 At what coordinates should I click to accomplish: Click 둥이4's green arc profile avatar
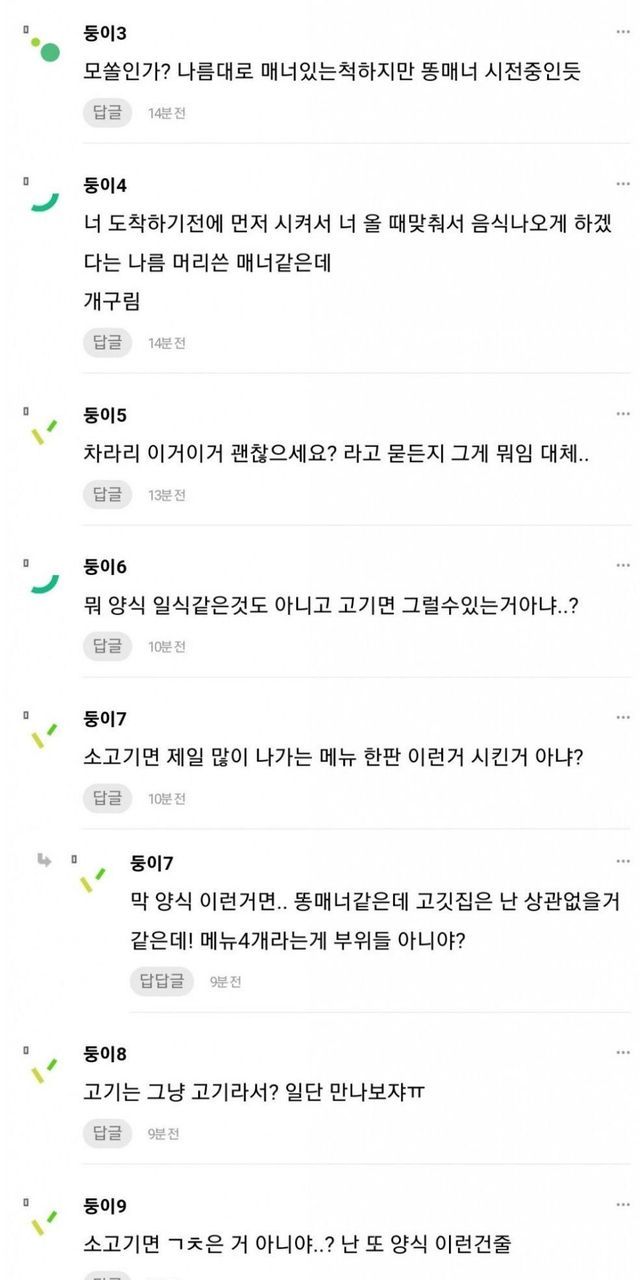[45, 200]
